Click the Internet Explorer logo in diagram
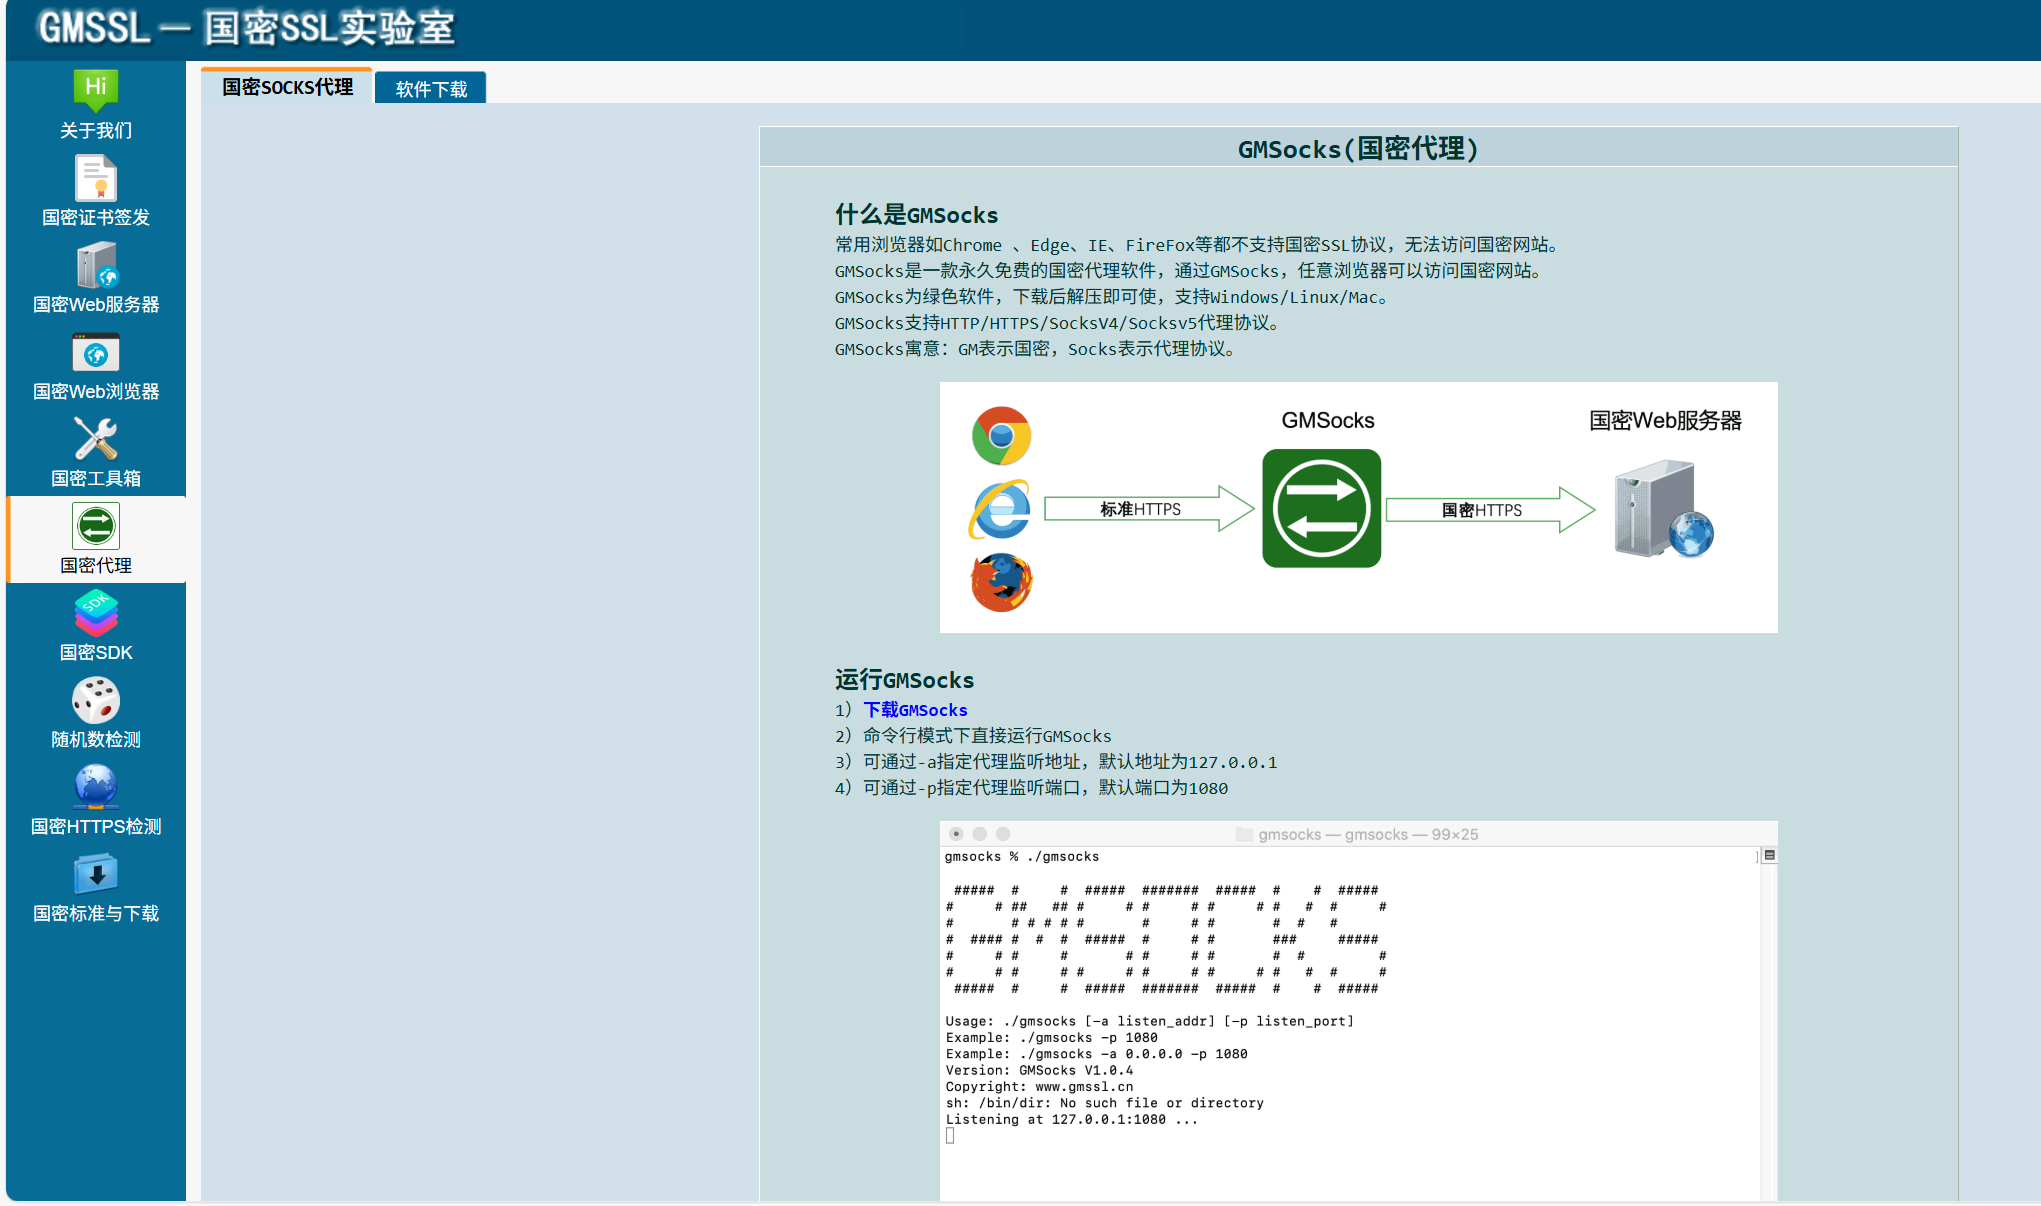Image resolution: width=2041 pixels, height=1206 pixels. point(1000,510)
